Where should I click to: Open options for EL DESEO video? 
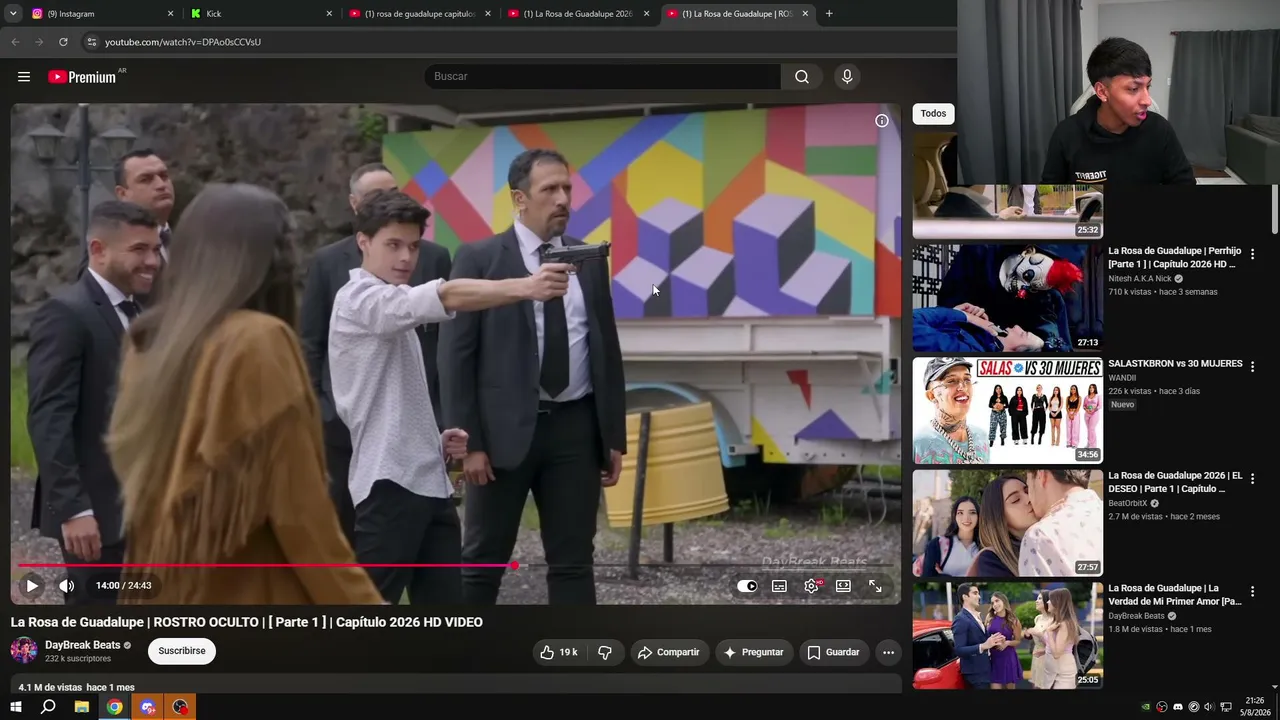(1252, 479)
